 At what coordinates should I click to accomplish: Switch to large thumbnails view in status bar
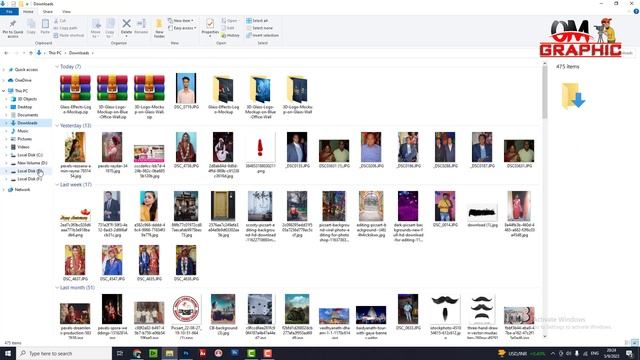point(635,343)
